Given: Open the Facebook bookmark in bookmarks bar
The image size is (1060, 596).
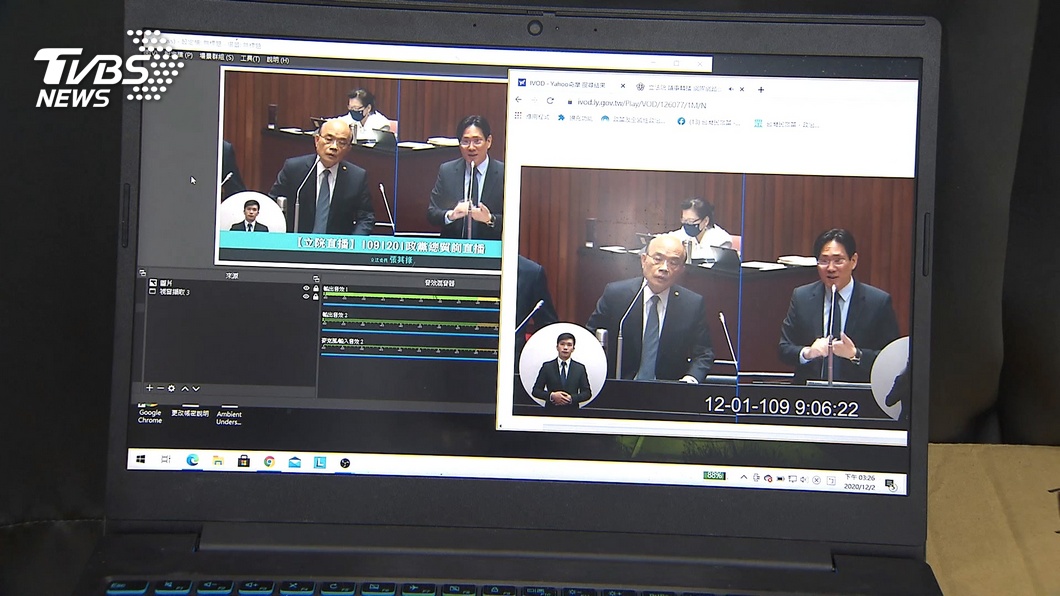Looking at the screenshot, I should coord(682,122).
